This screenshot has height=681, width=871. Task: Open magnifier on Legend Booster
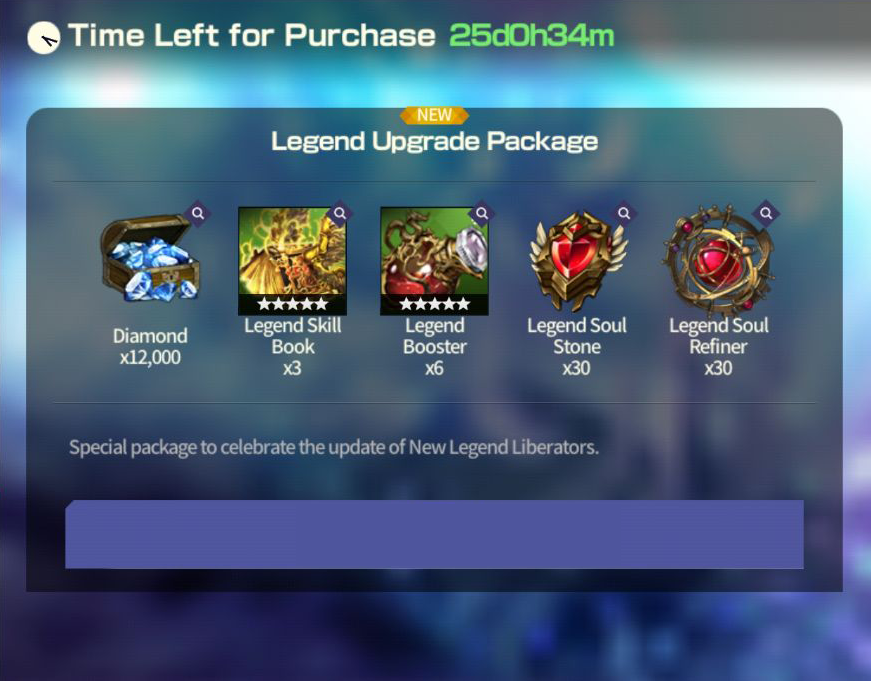[482, 213]
